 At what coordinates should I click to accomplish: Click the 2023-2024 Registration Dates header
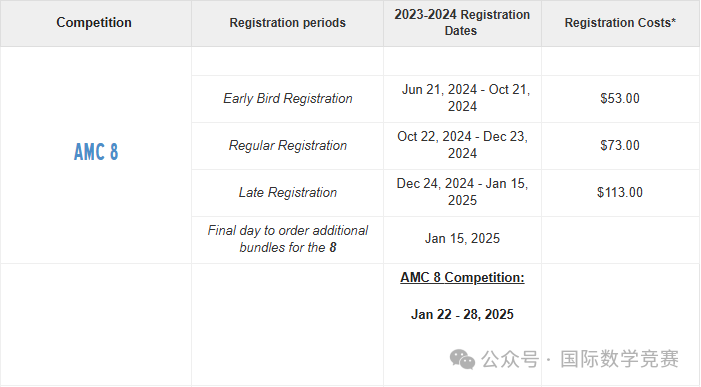462,23
